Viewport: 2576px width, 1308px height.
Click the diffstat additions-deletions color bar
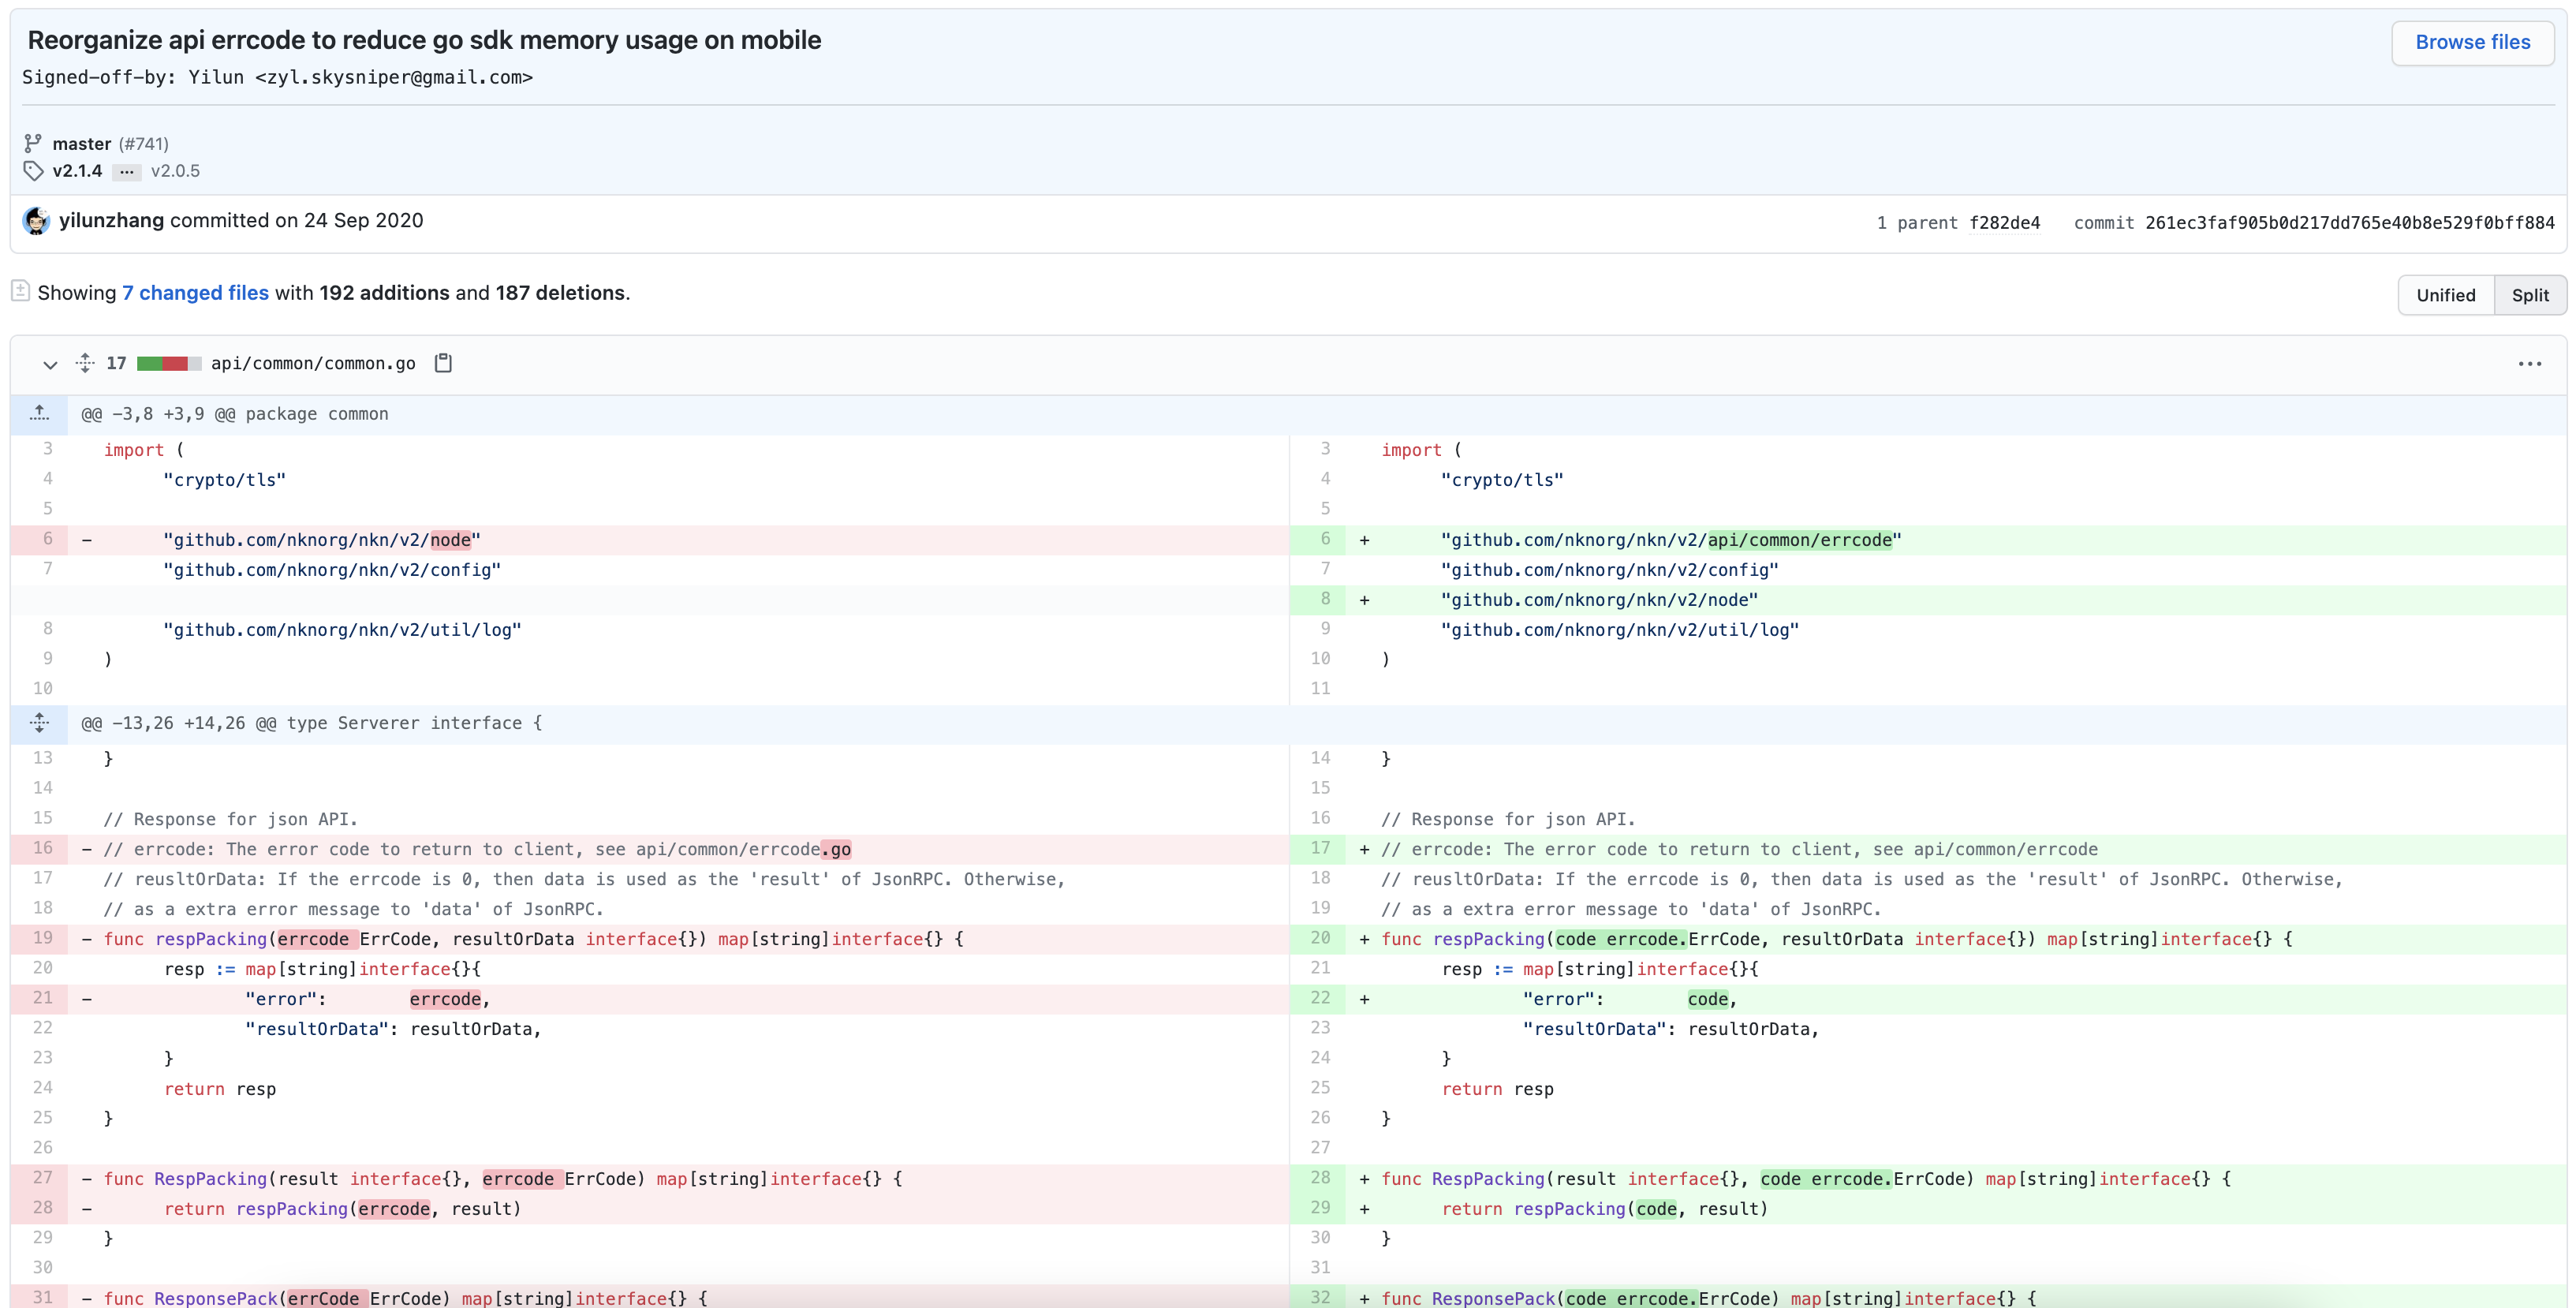tap(168, 364)
